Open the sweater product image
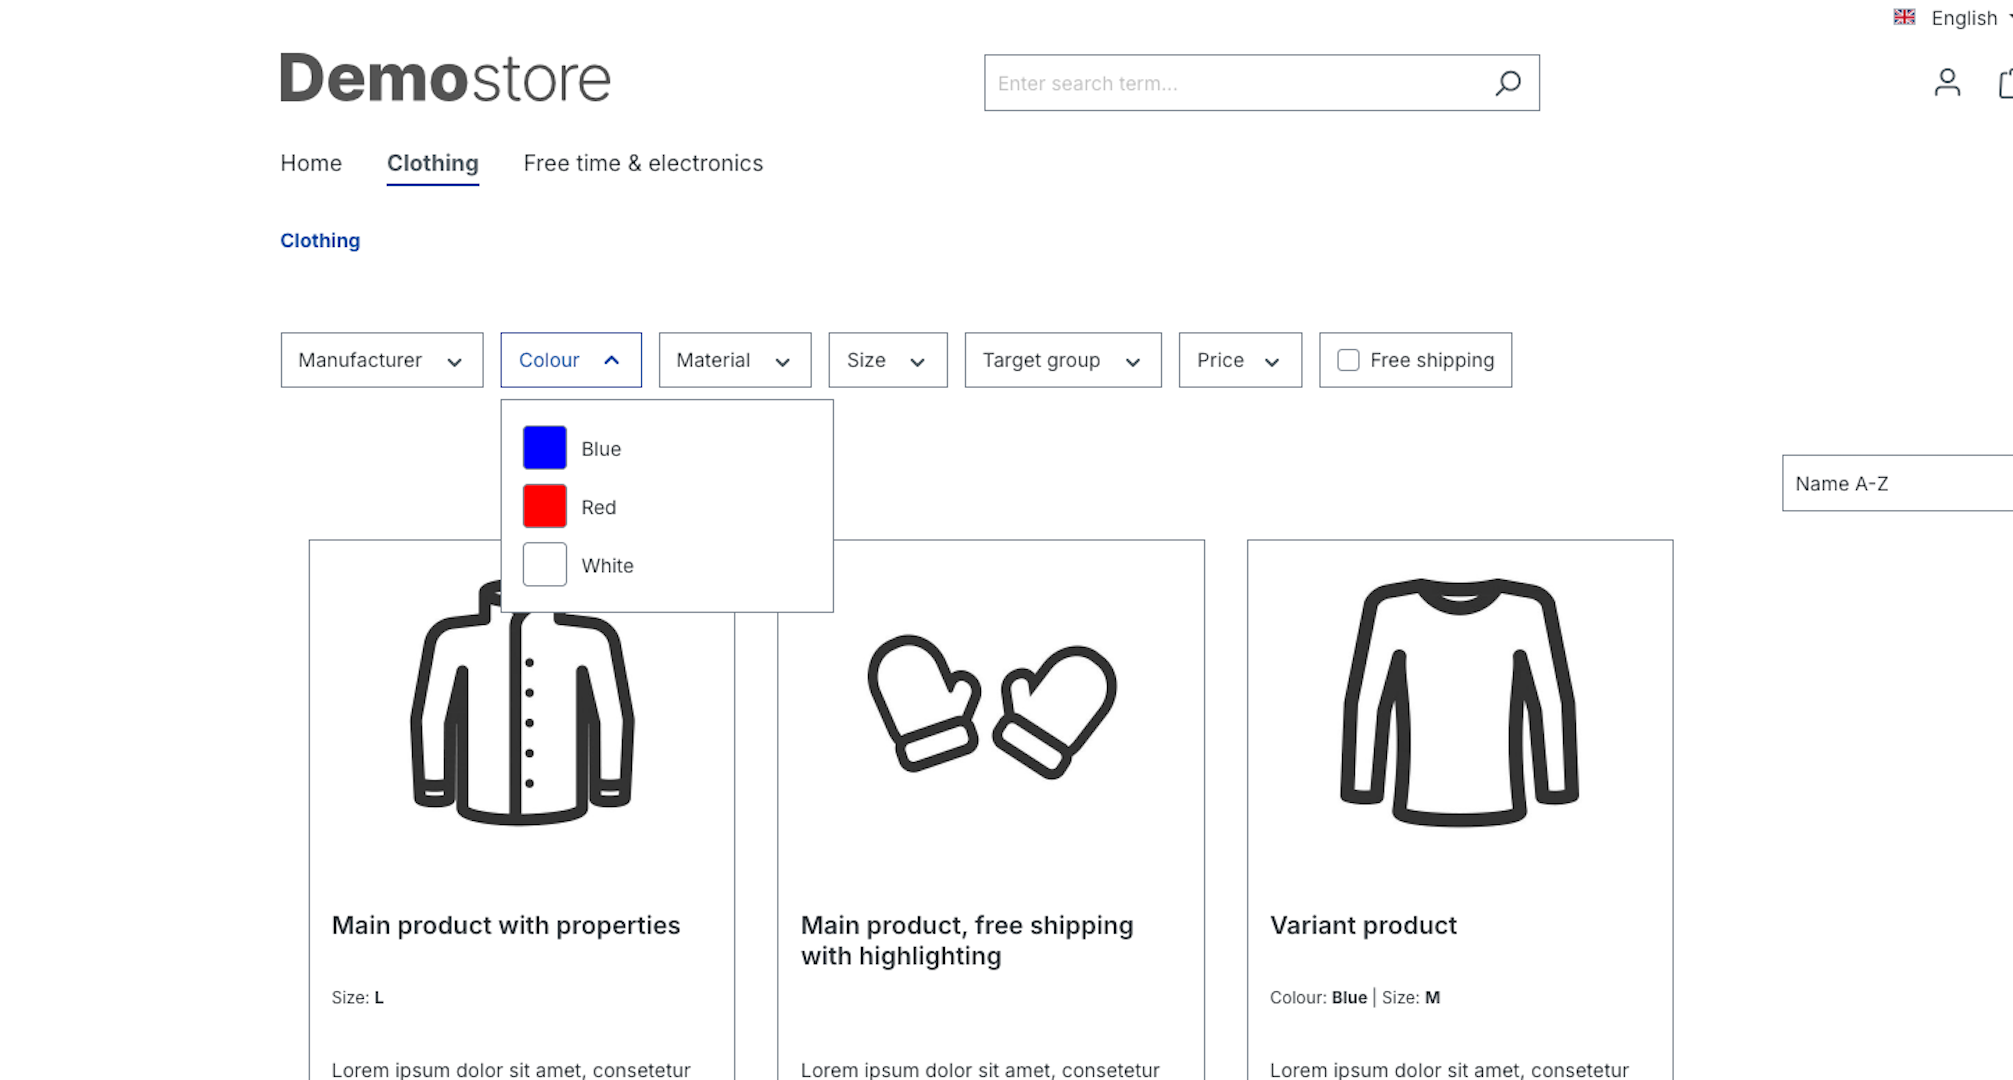The image size is (2013, 1080). [1459, 702]
